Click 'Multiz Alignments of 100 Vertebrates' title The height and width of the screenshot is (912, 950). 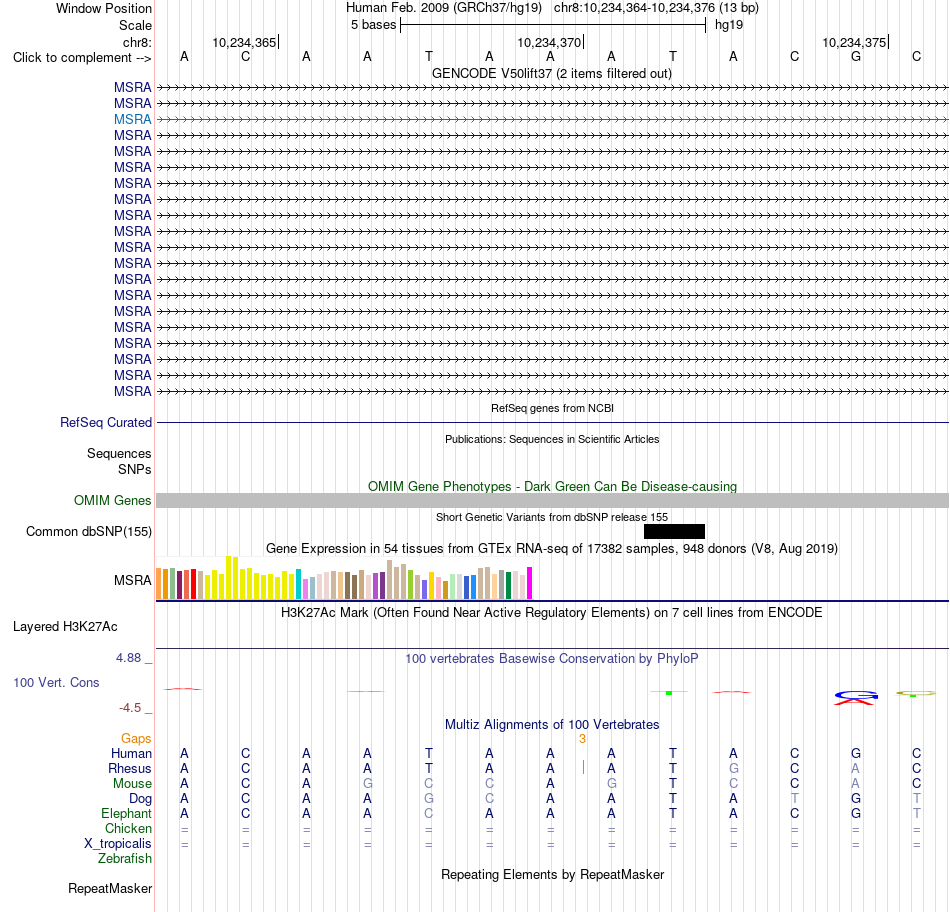552,725
